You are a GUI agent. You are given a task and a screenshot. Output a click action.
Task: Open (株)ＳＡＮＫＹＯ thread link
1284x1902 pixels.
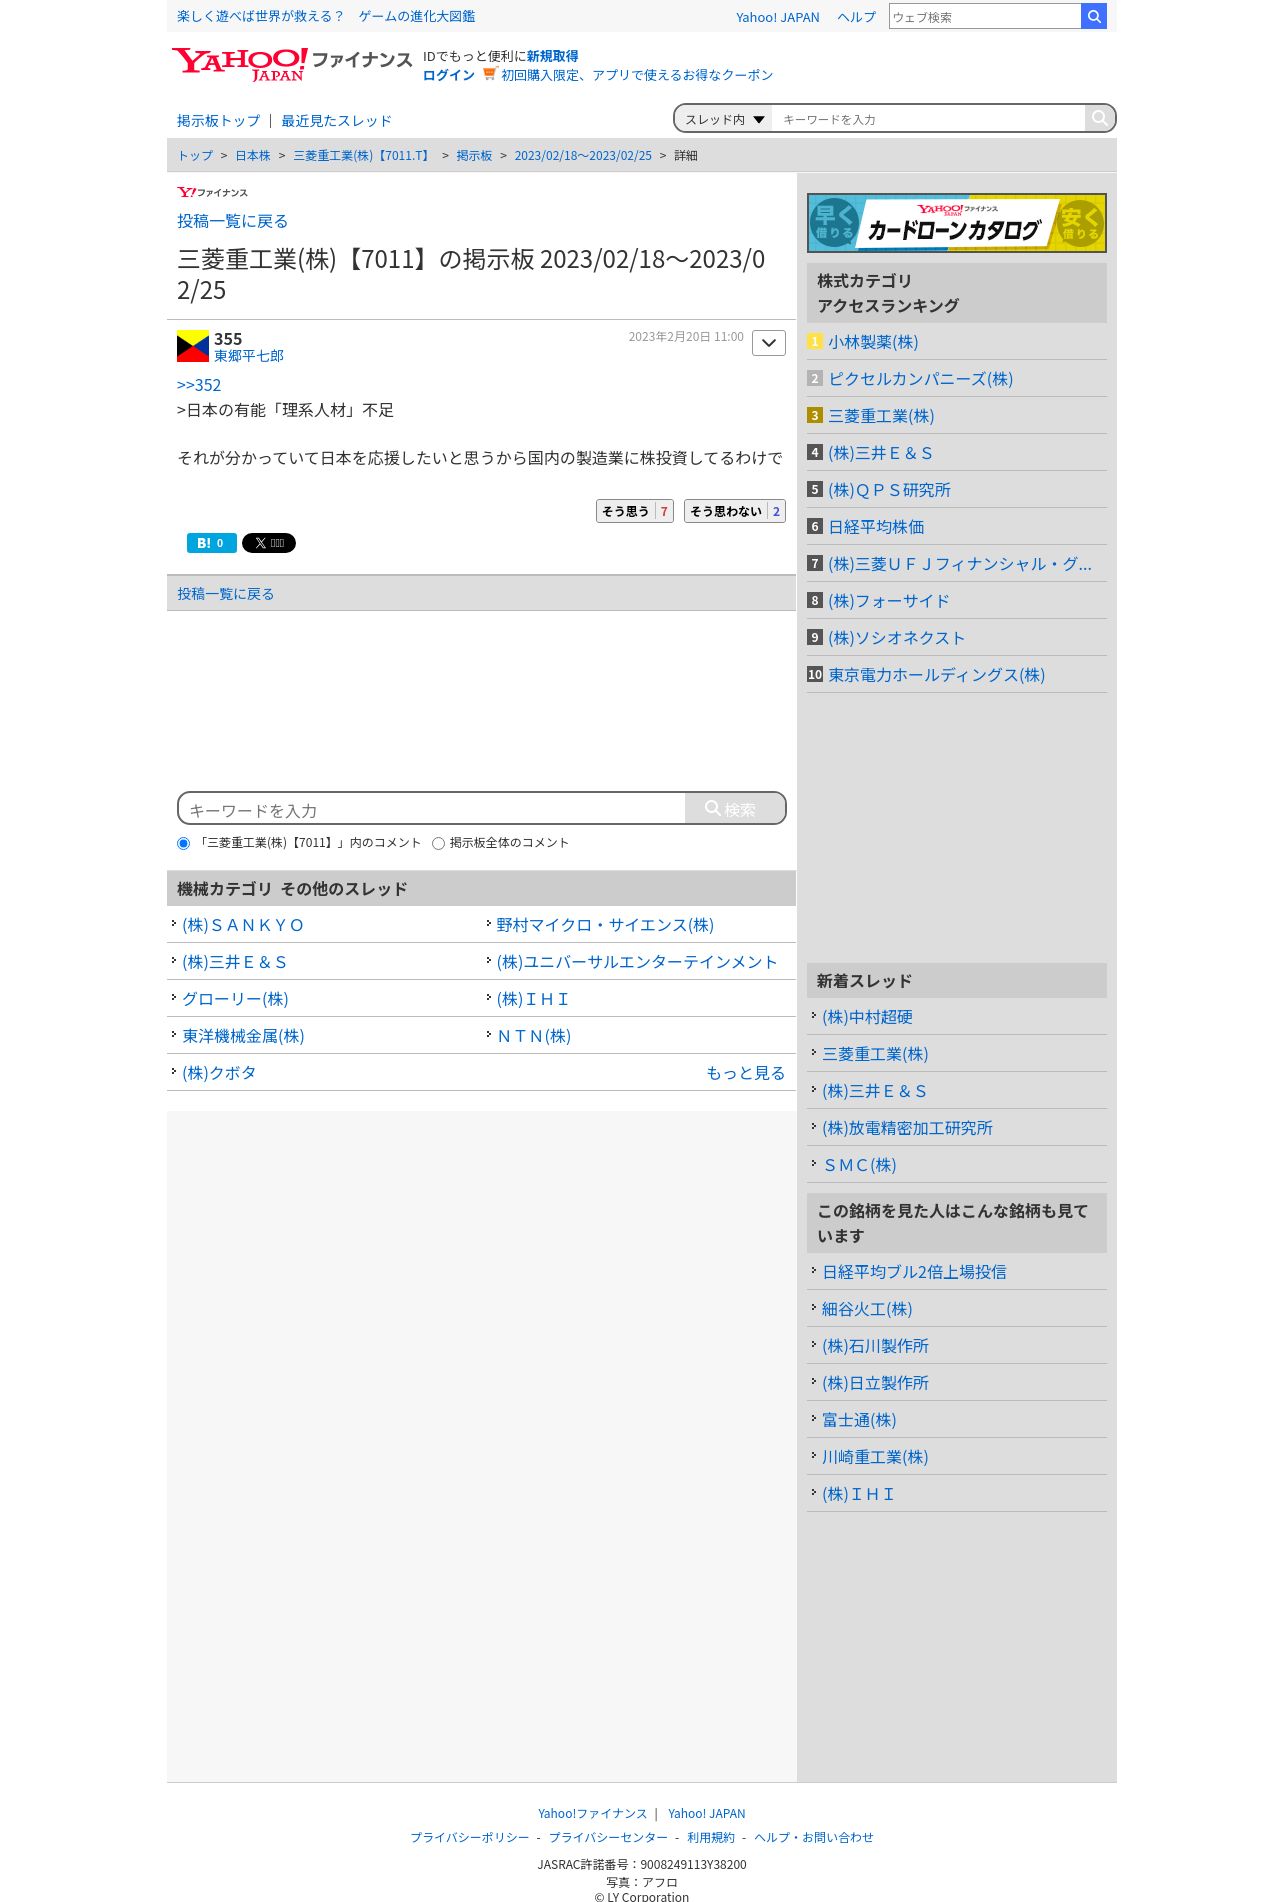click(243, 925)
